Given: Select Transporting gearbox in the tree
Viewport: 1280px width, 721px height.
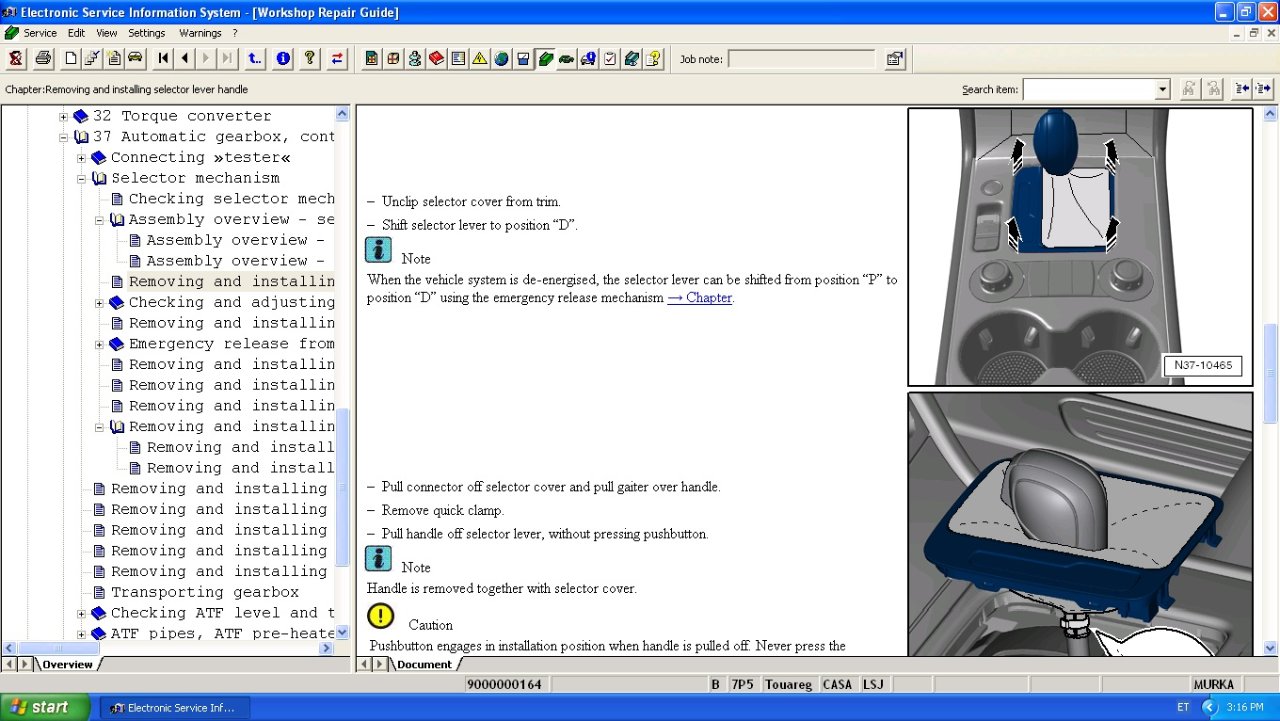Looking at the screenshot, I should point(204,592).
